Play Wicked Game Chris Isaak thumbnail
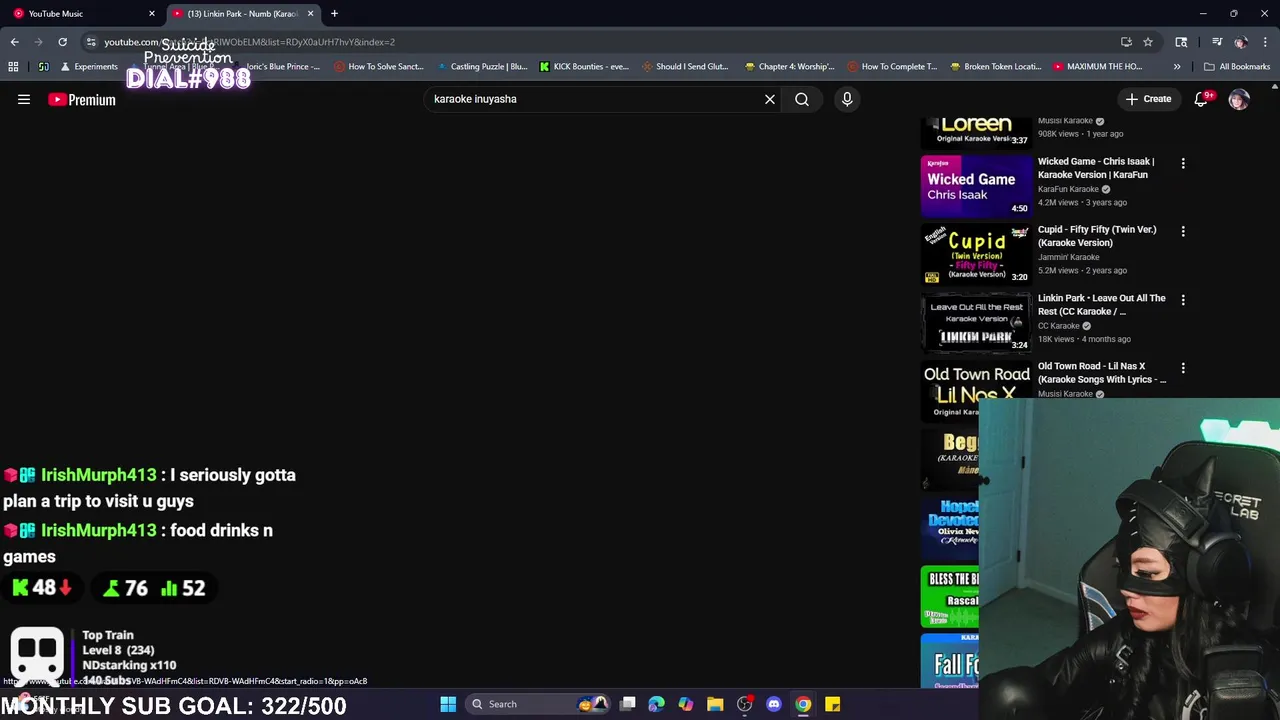 [x=976, y=185]
